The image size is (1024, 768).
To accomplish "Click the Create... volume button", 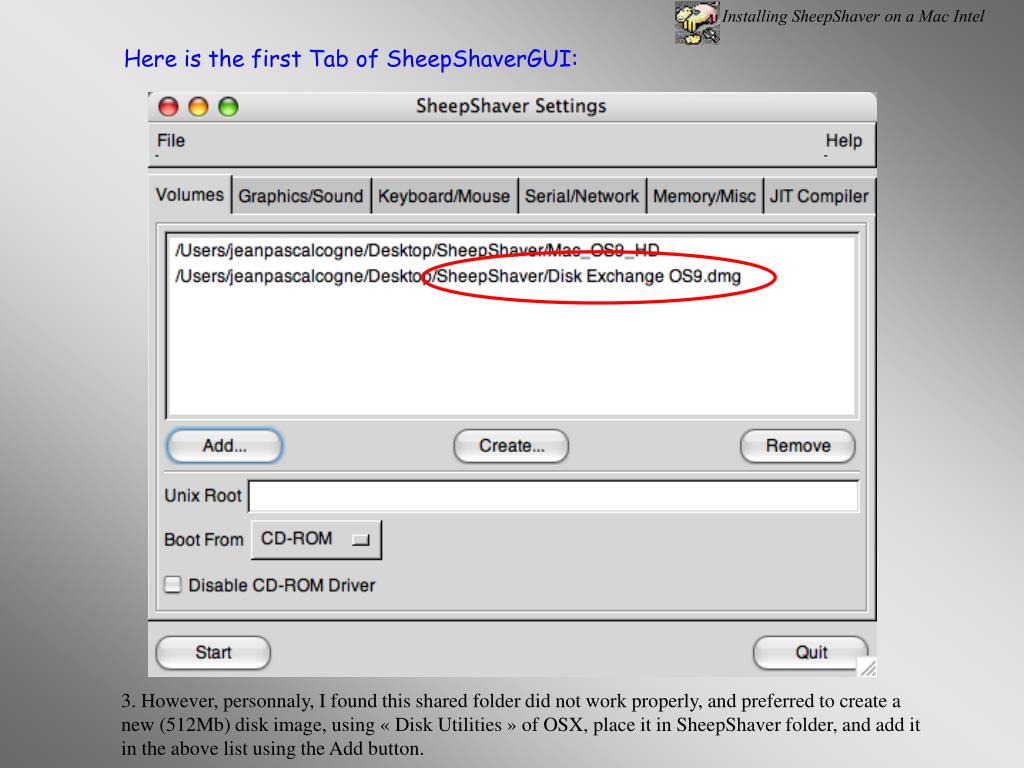I will coord(511,446).
